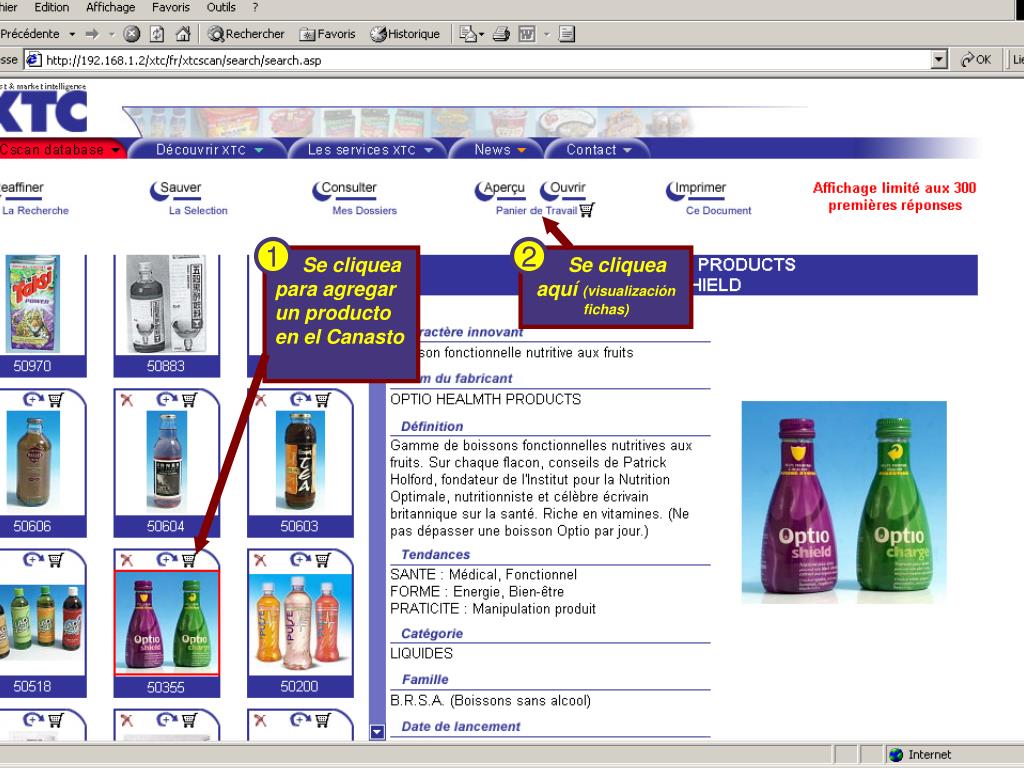
Task: Select product thumbnail 50883
Action: [167, 304]
